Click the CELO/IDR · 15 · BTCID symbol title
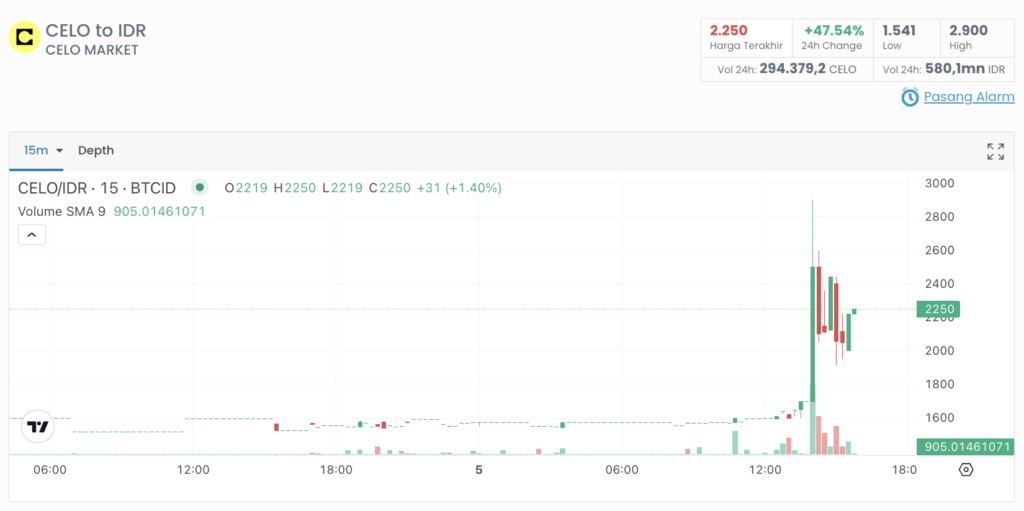This screenshot has height=511, width=1024. [97, 188]
